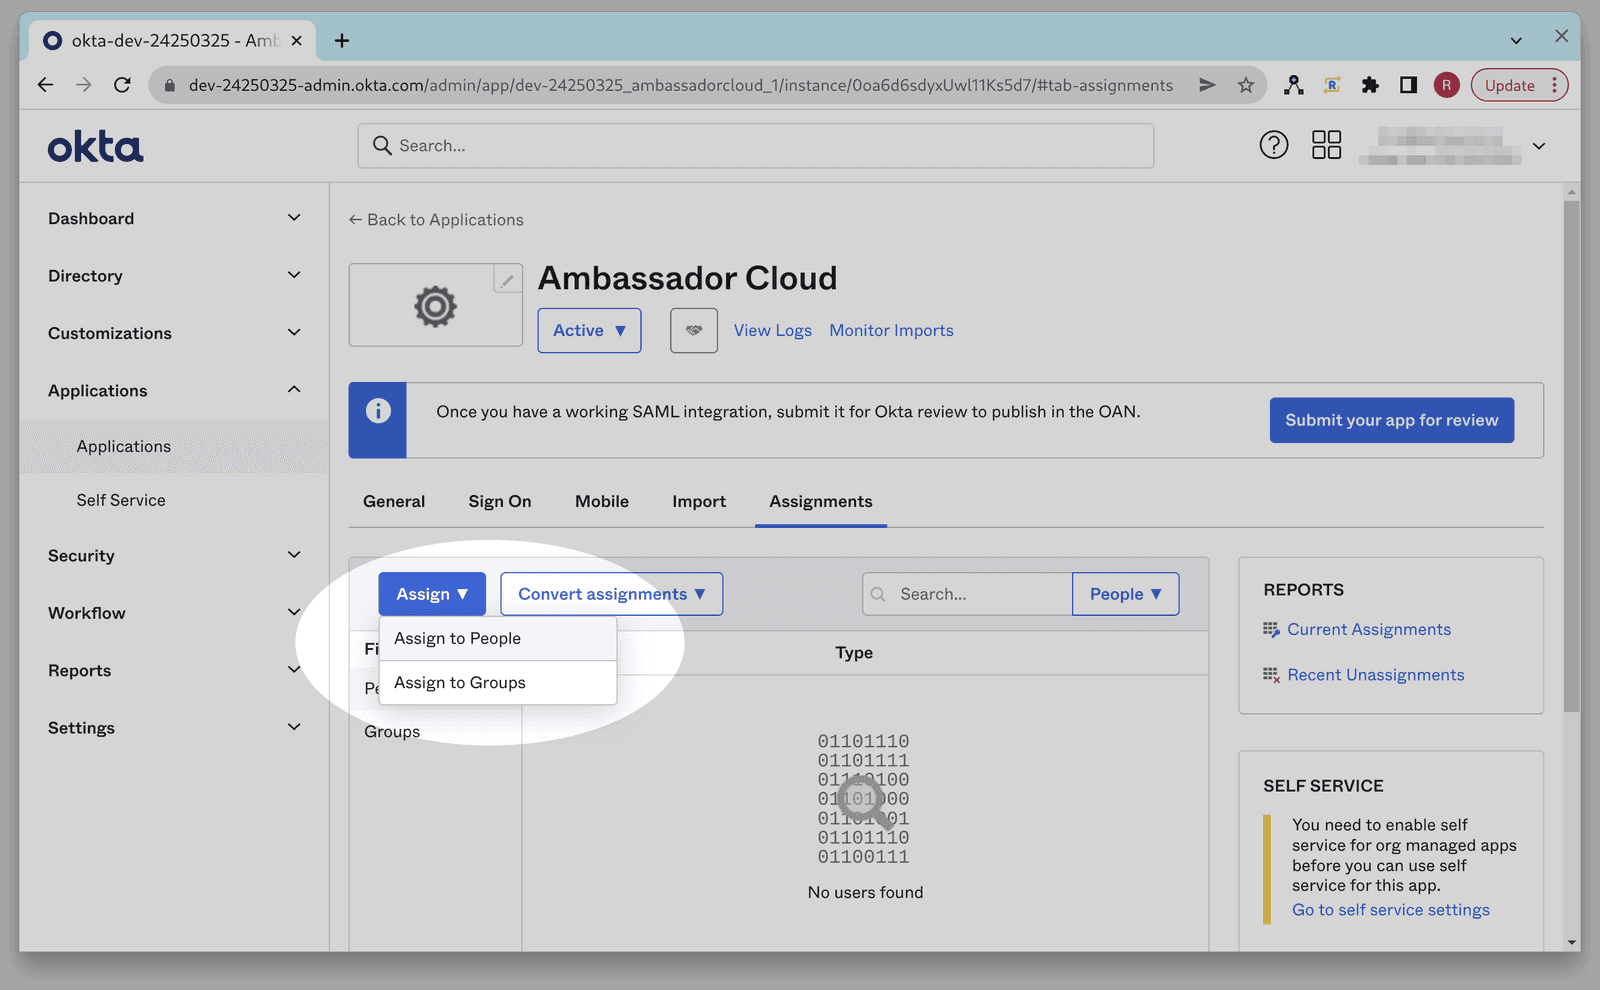Open the Active status dropdown
Viewport: 1600px width, 990px height.
[x=589, y=330]
